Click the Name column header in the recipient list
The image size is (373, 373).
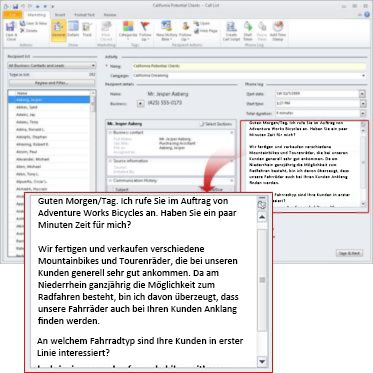[49, 93]
